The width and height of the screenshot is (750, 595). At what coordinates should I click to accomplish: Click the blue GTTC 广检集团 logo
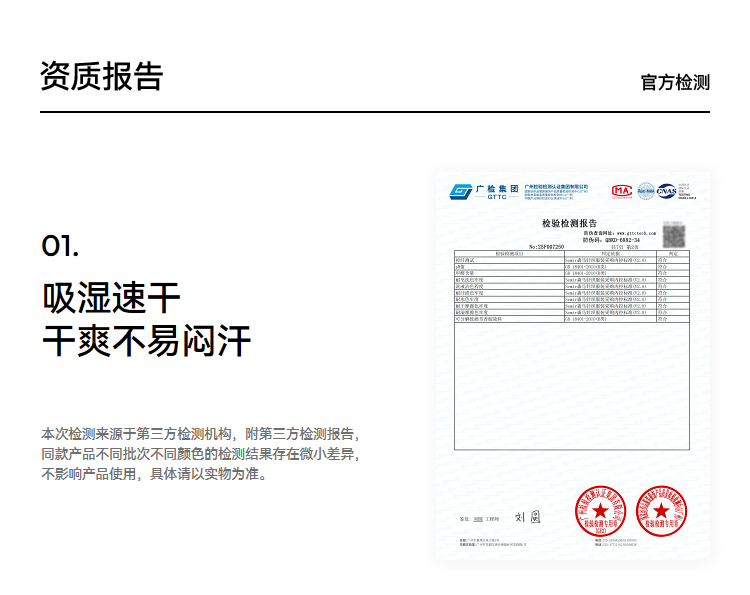click(x=484, y=192)
